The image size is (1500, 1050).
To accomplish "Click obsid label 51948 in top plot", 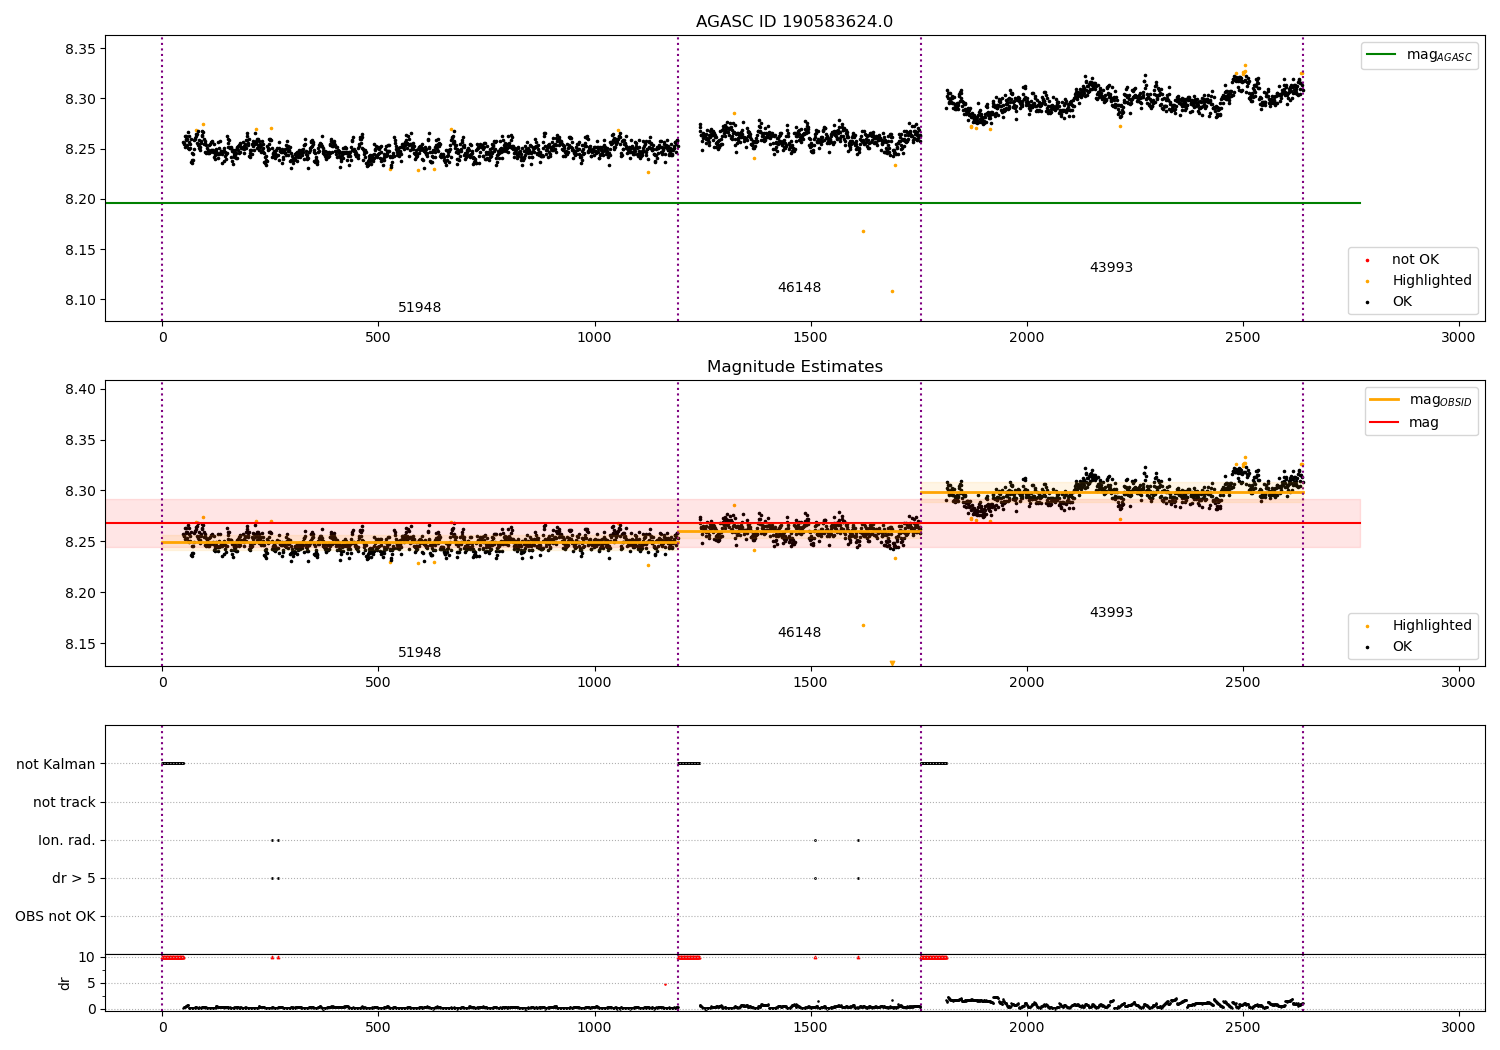I will tap(419, 308).
